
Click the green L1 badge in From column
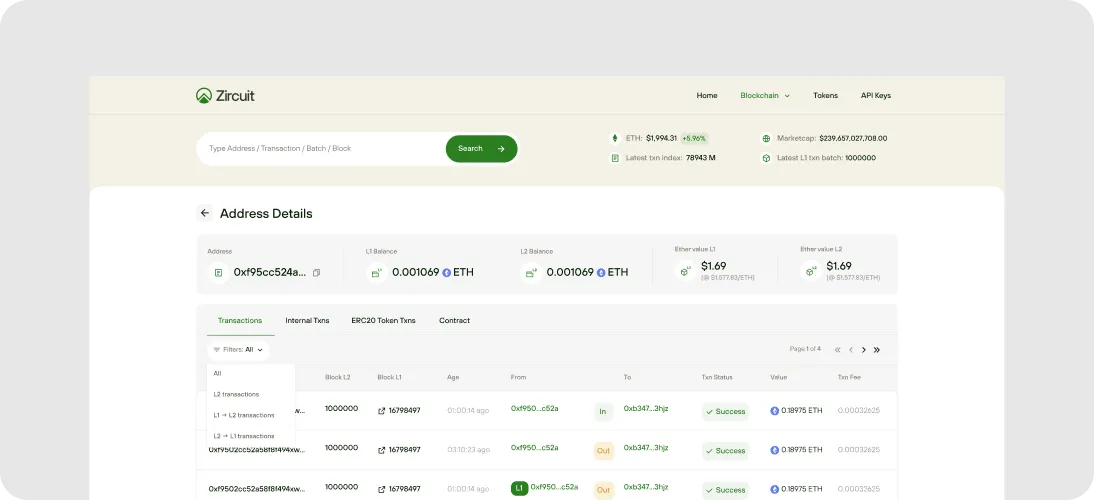pos(519,488)
